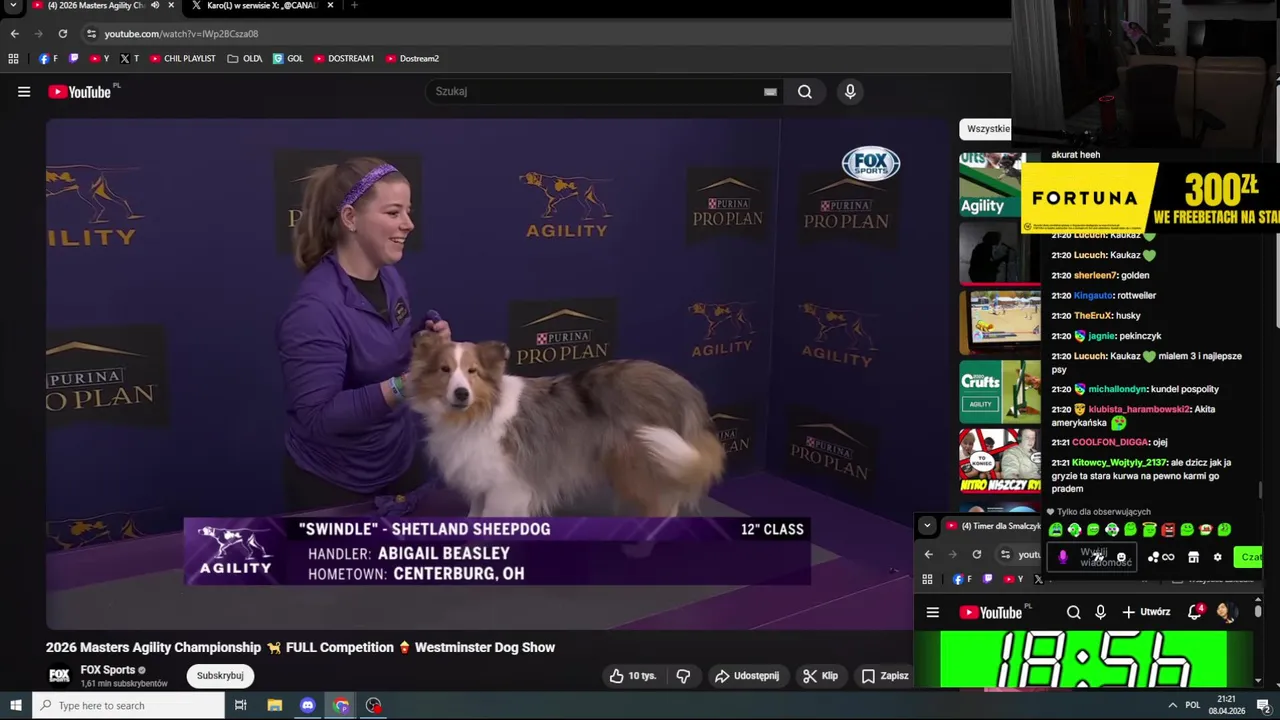Image resolution: width=1280 pixels, height=720 pixels.
Task: Open File Explorer from the taskbar
Action: click(275, 705)
